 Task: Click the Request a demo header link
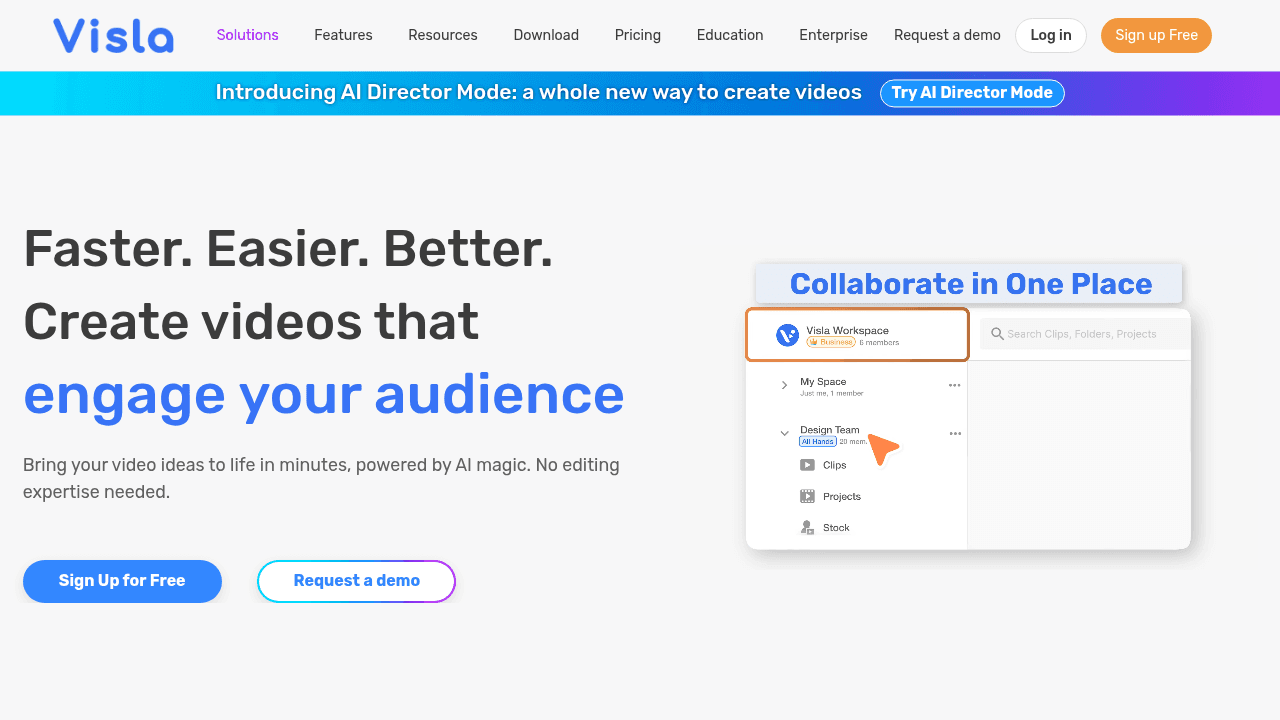click(946, 35)
